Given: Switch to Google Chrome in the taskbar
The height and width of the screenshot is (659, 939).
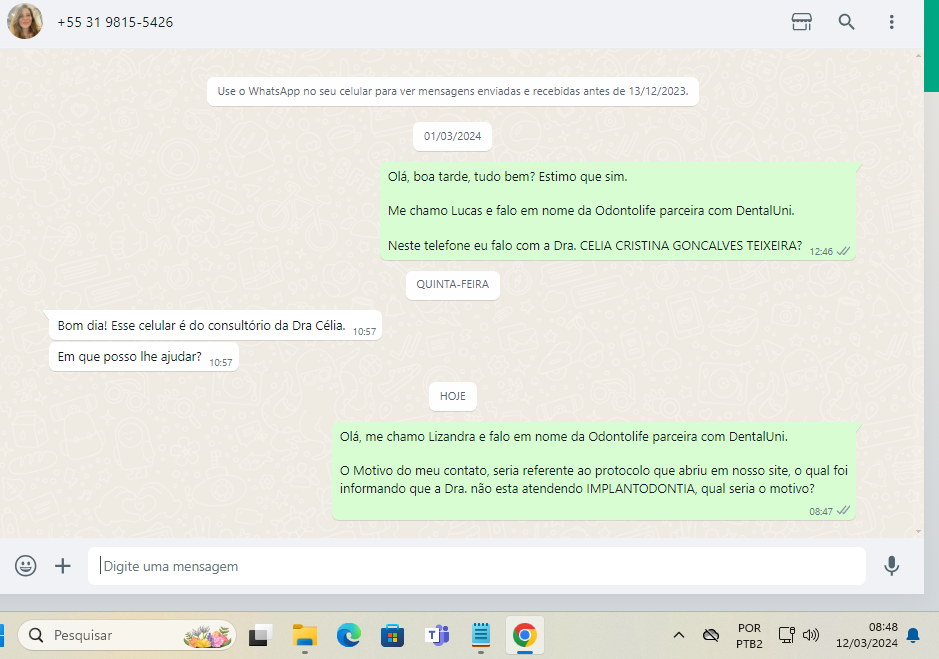Looking at the screenshot, I should pos(525,635).
